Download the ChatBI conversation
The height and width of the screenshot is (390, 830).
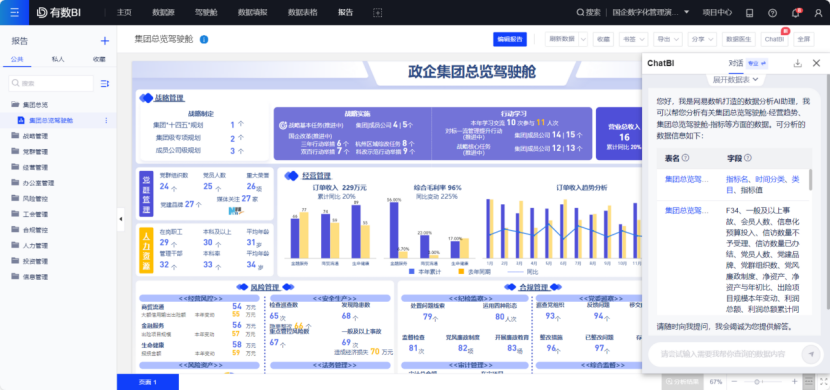pyautogui.click(x=798, y=64)
